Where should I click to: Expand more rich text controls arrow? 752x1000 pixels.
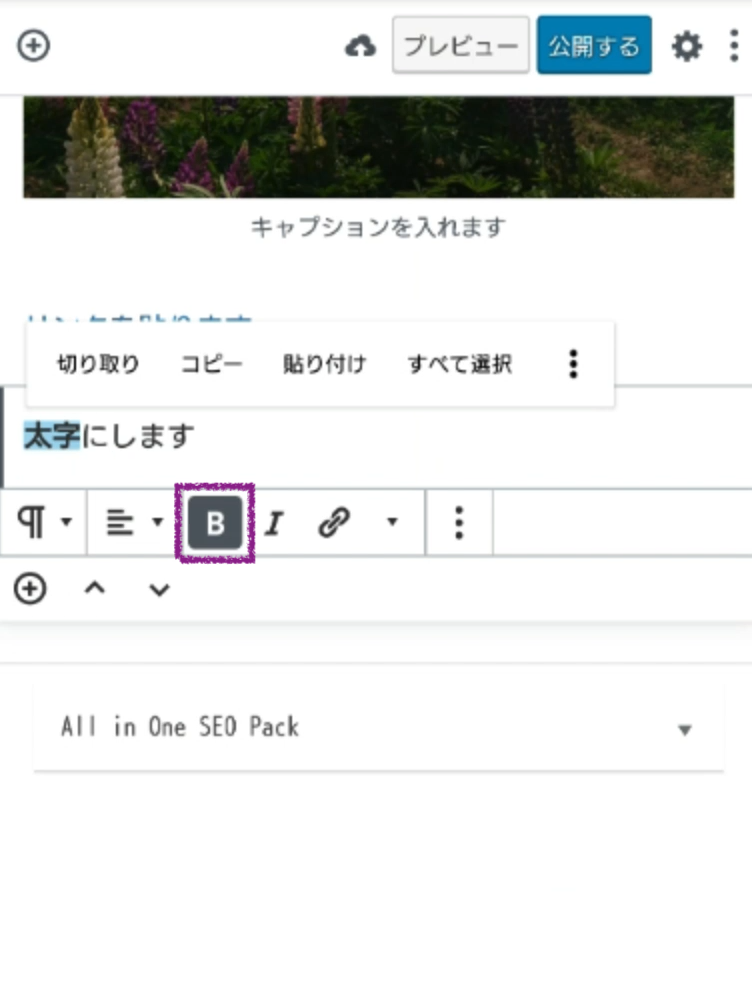coord(392,522)
